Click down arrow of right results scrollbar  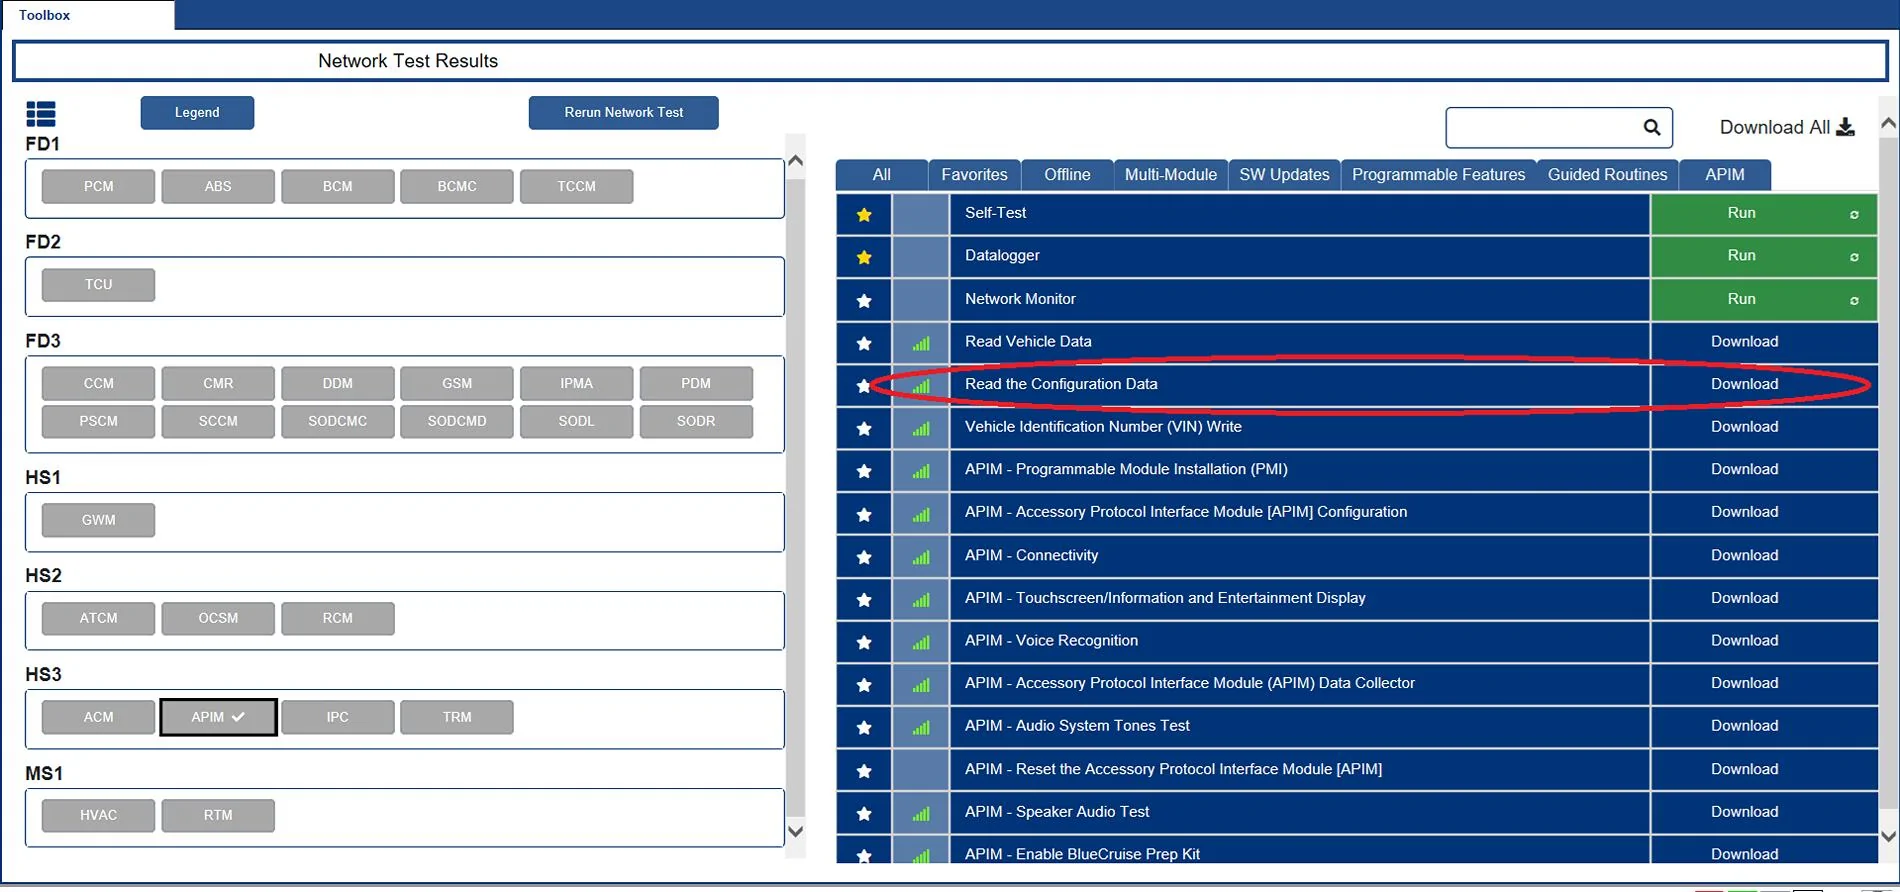click(x=1888, y=836)
